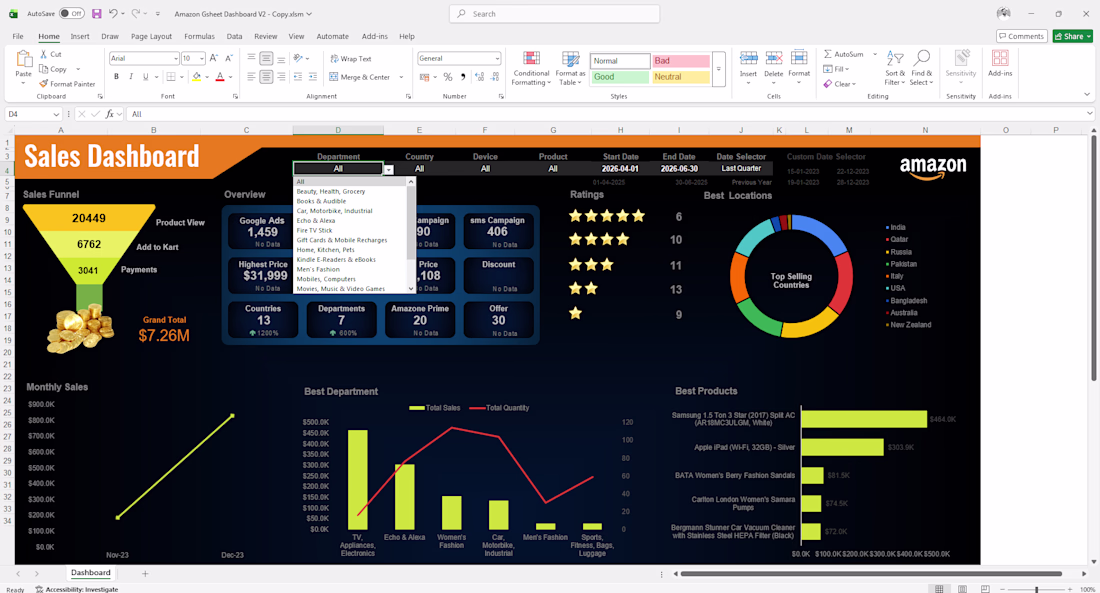The height and width of the screenshot is (593, 1100).
Task: Click the Find & Select magnifier icon
Action: point(922,58)
